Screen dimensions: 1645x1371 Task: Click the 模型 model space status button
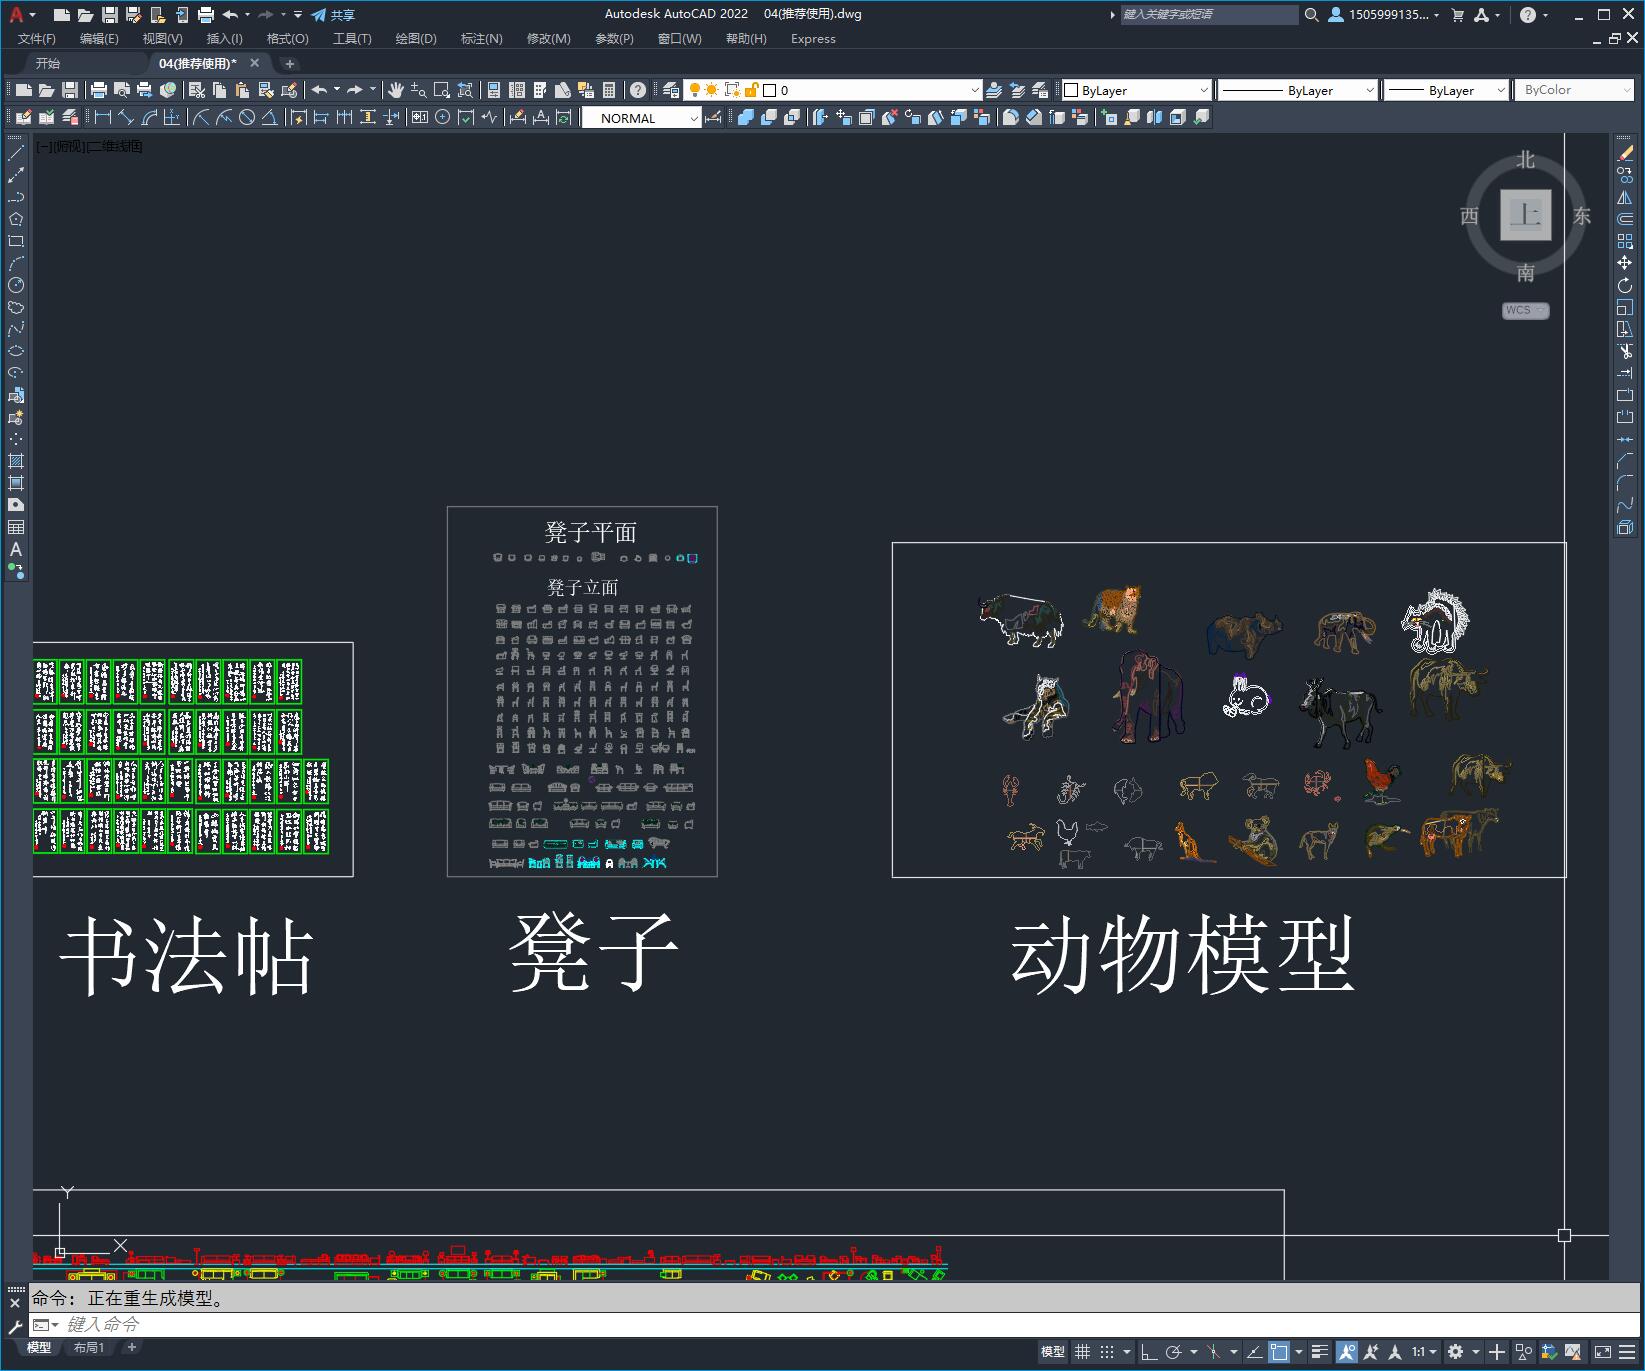tap(1053, 1352)
